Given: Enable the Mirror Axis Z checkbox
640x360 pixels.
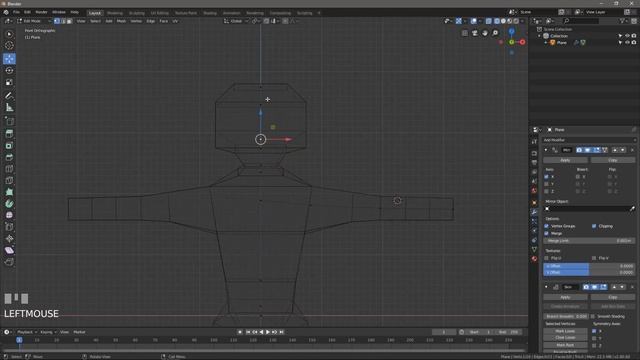Looking at the screenshot, I should [547, 191].
